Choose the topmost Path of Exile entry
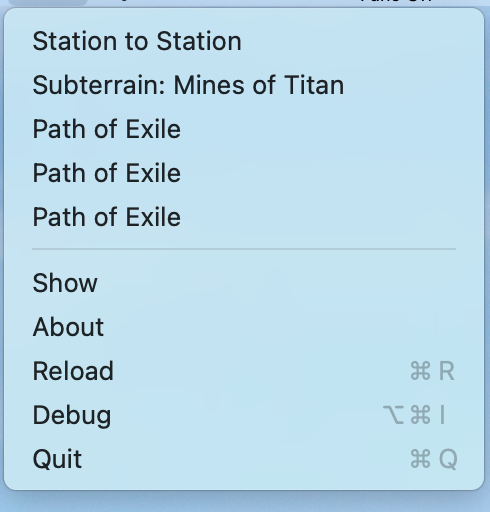Viewport: 490px width, 512px height. tap(244, 129)
